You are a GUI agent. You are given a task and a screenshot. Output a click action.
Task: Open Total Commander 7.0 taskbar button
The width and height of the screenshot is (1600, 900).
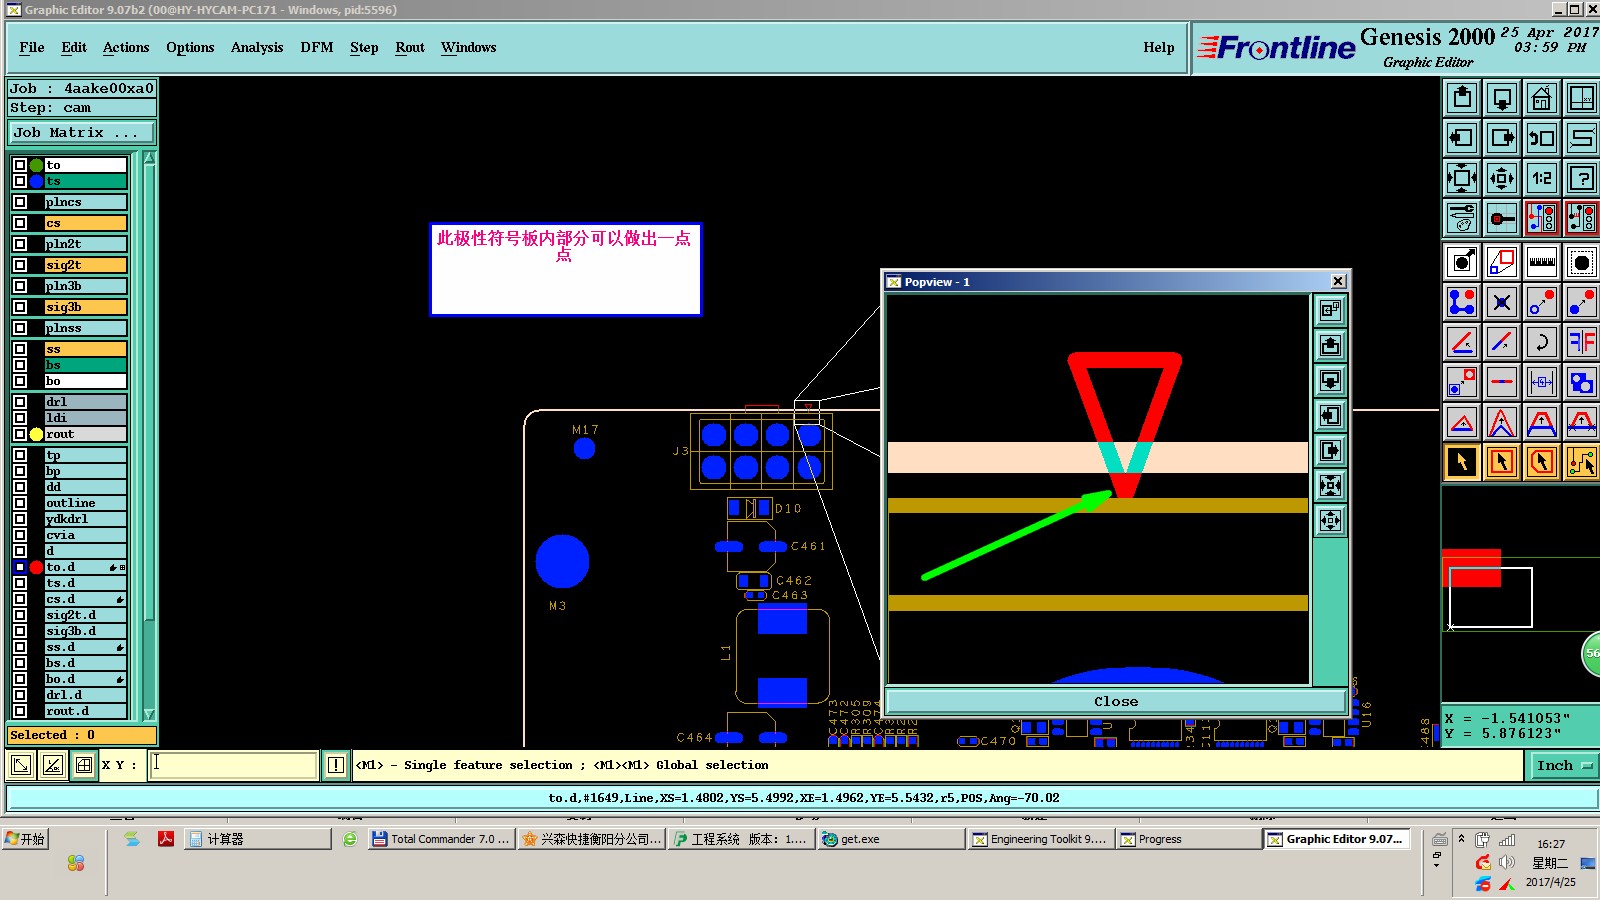click(441, 839)
